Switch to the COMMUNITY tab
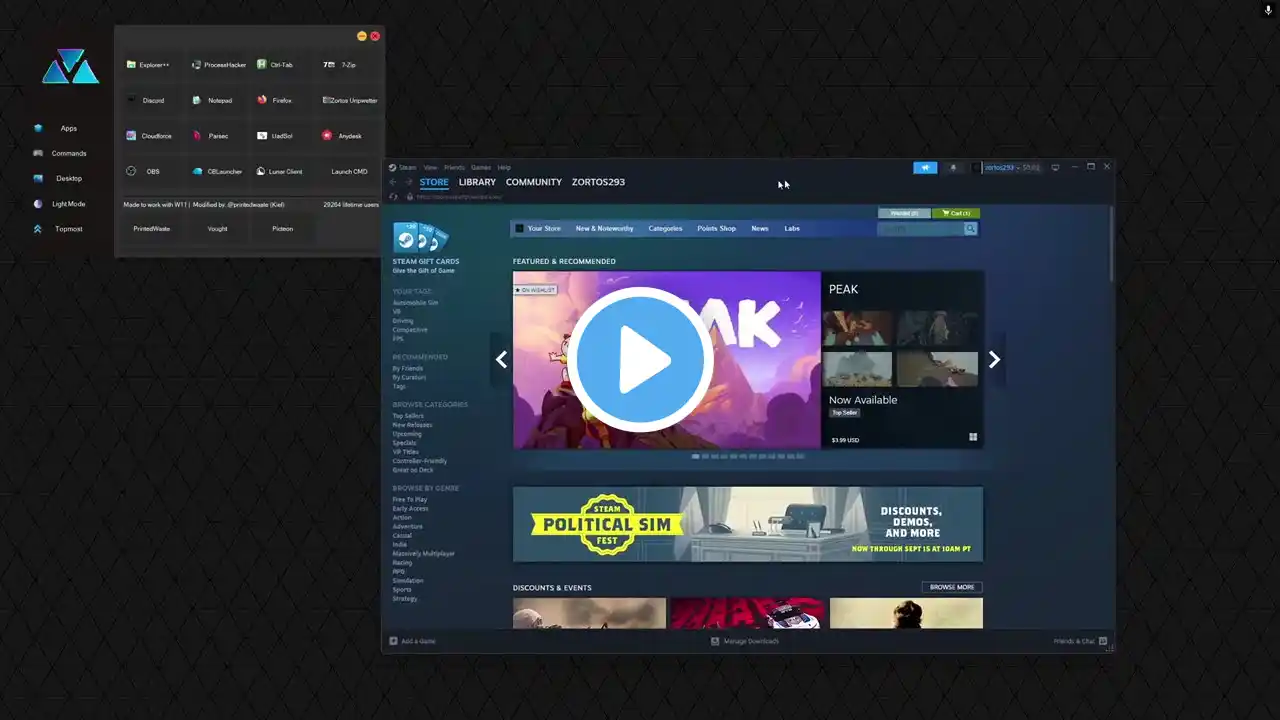 (534, 182)
